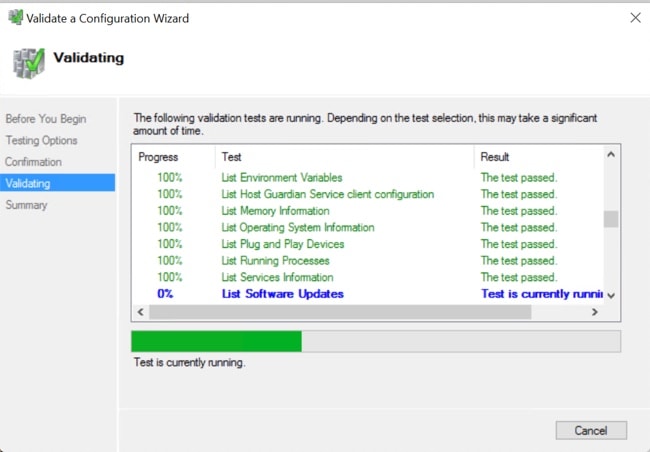
Task: Click 100% progress for List Services Information
Action: click(170, 277)
